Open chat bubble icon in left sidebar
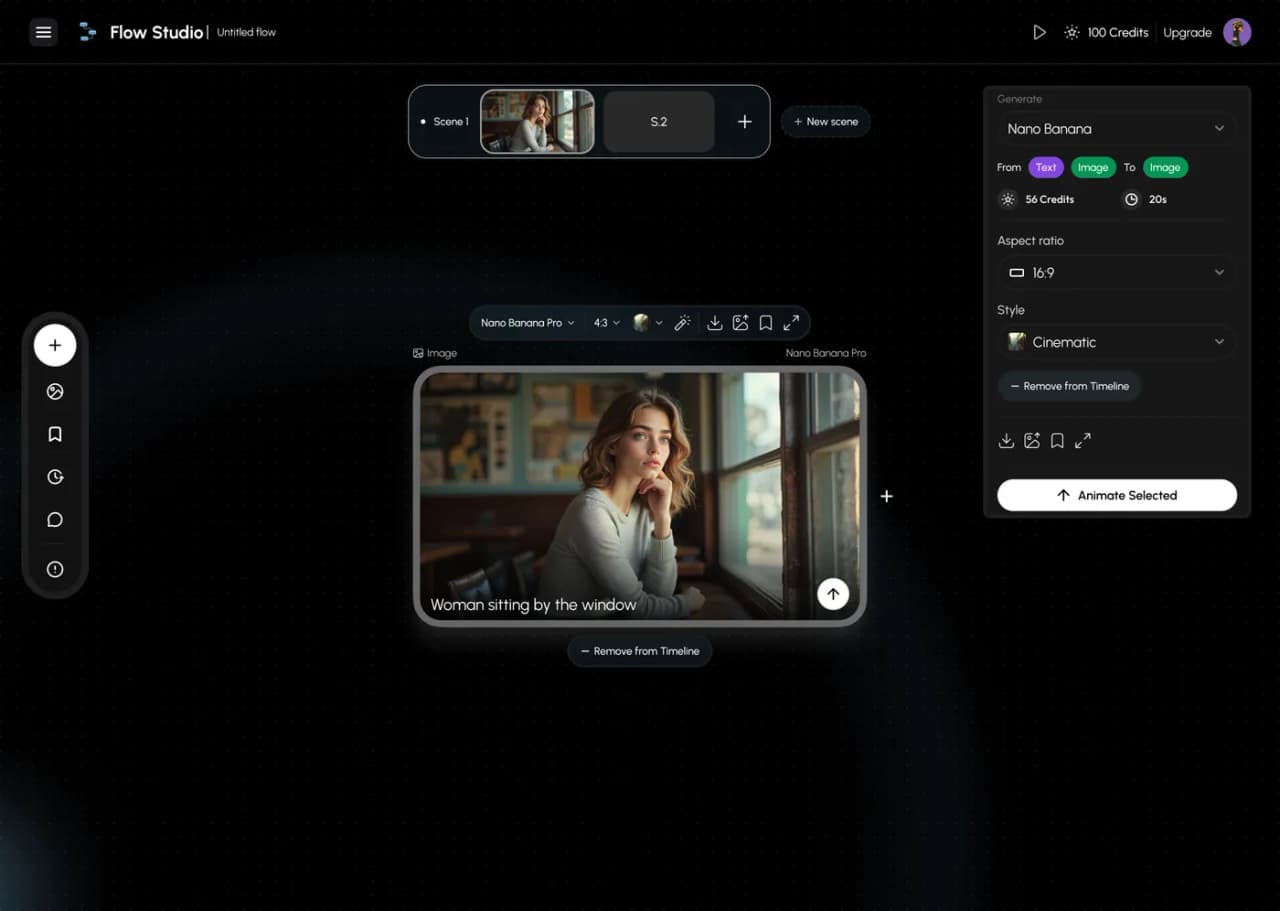 [x=55, y=520]
